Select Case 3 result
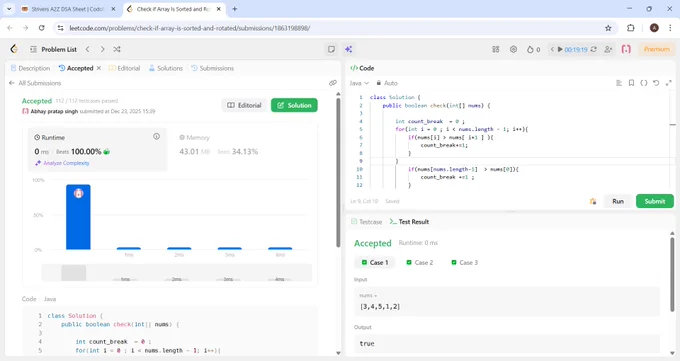Image resolution: width=680 pixels, height=361 pixels. [x=464, y=263]
